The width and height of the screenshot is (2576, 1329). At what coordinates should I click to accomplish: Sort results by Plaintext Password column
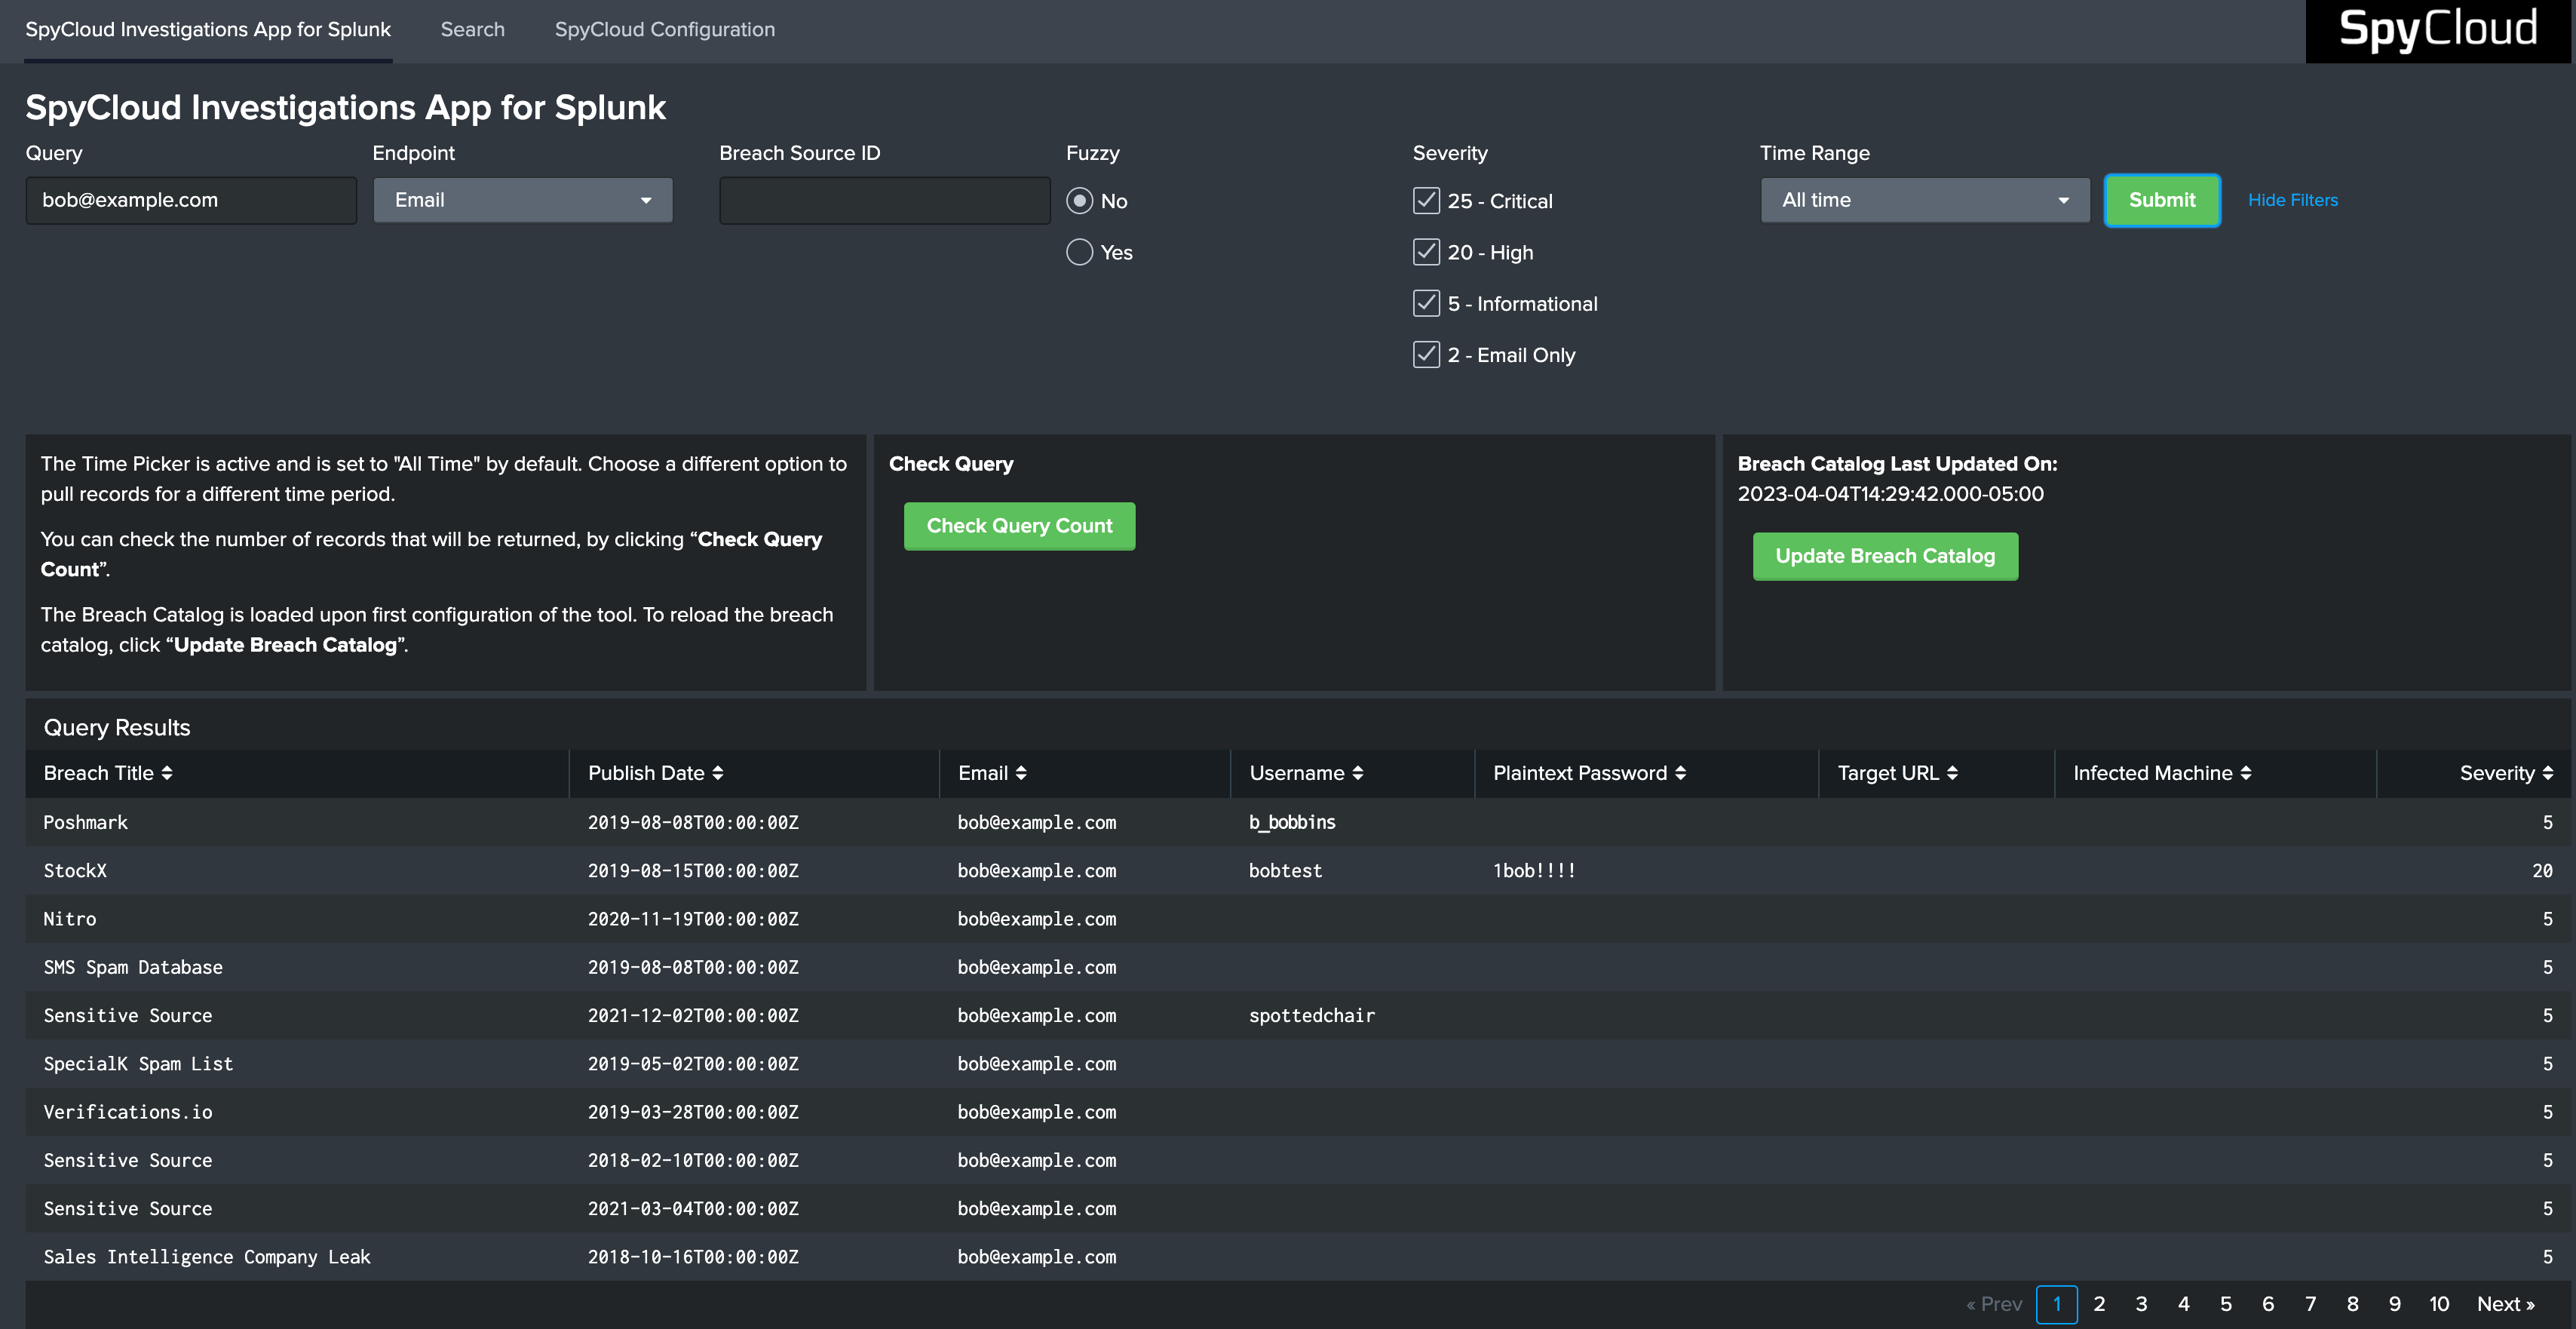(1589, 773)
